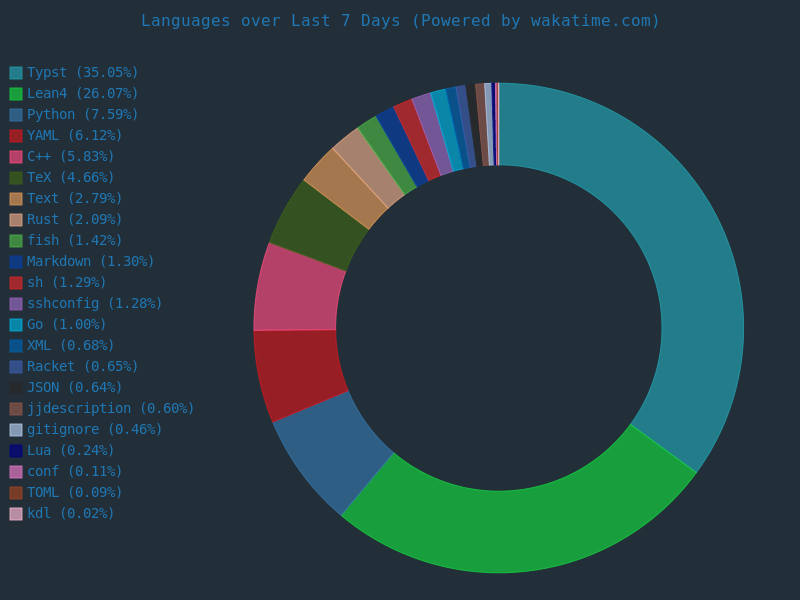
Task: Click the Rust legend color square
Action: pos(16,220)
